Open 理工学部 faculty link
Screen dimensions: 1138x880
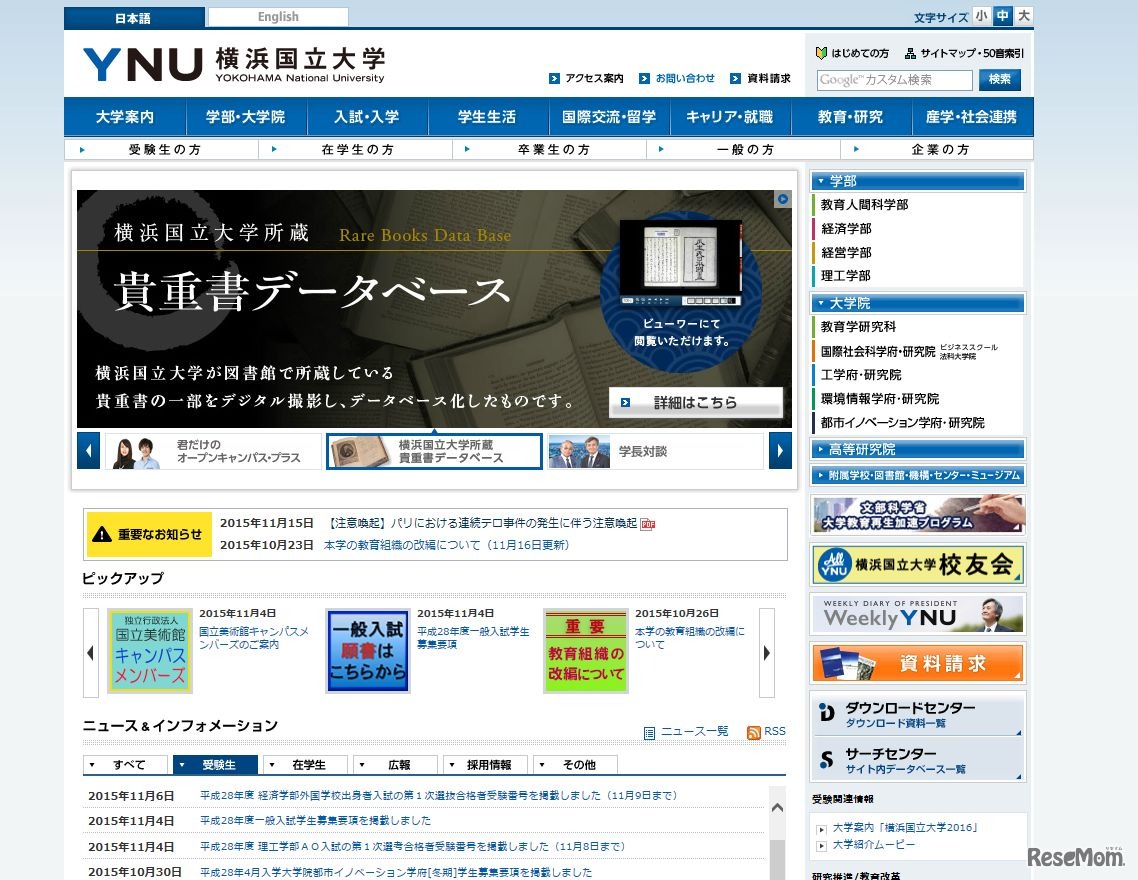(846, 276)
